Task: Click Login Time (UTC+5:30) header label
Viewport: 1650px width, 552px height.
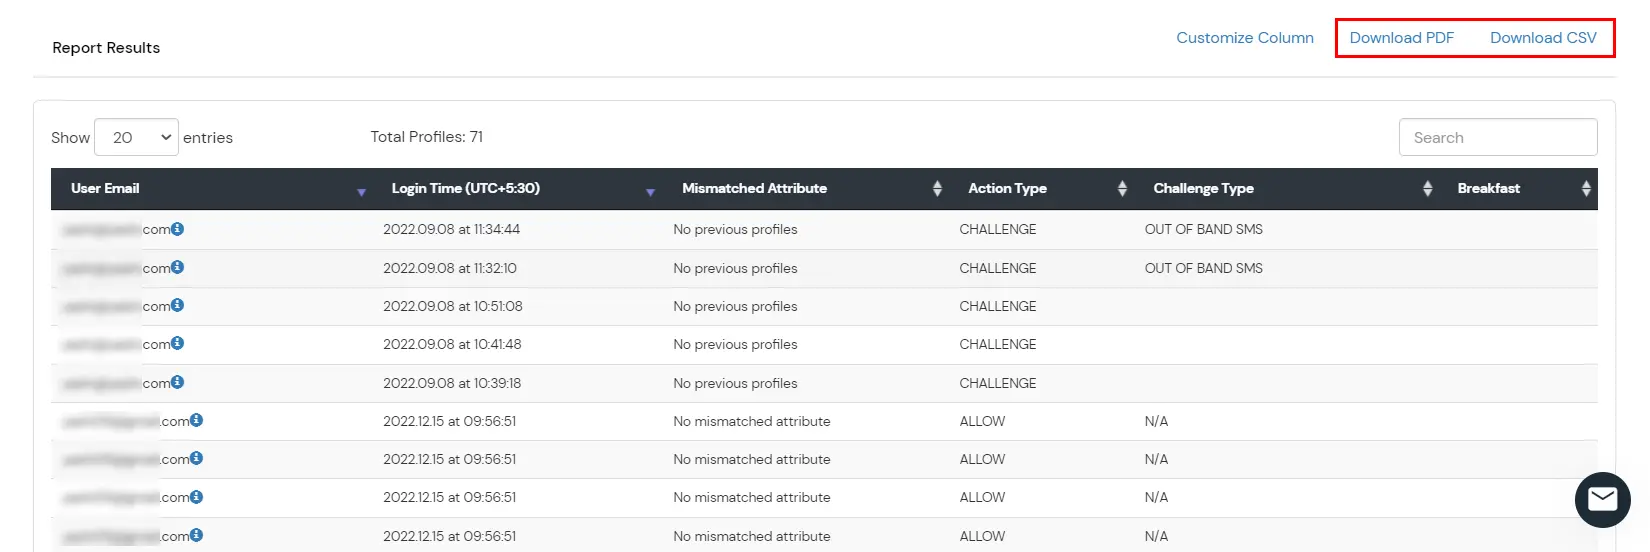Action: pyautogui.click(x=465, y=188)
